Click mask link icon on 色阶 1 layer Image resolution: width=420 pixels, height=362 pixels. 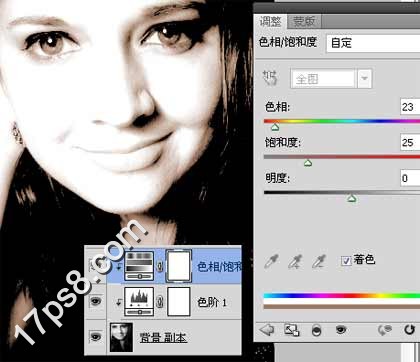pyautogui.click(x=160, y=302)
